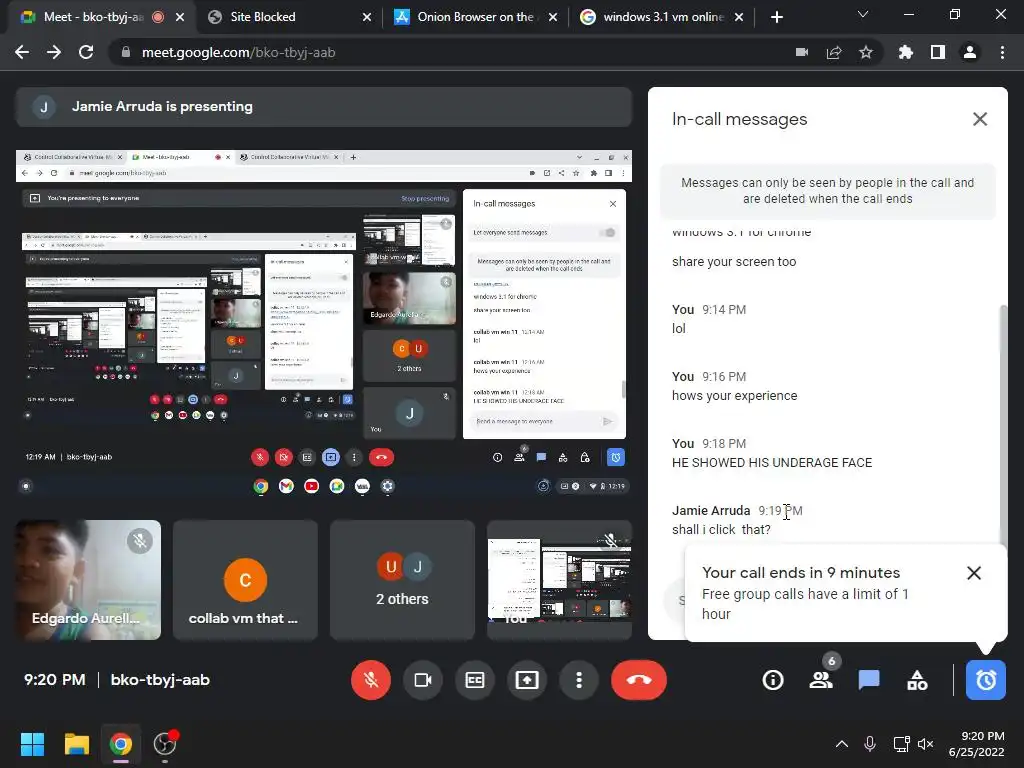
Task: Close the Site Blocked tab
Action: point(367,17)
